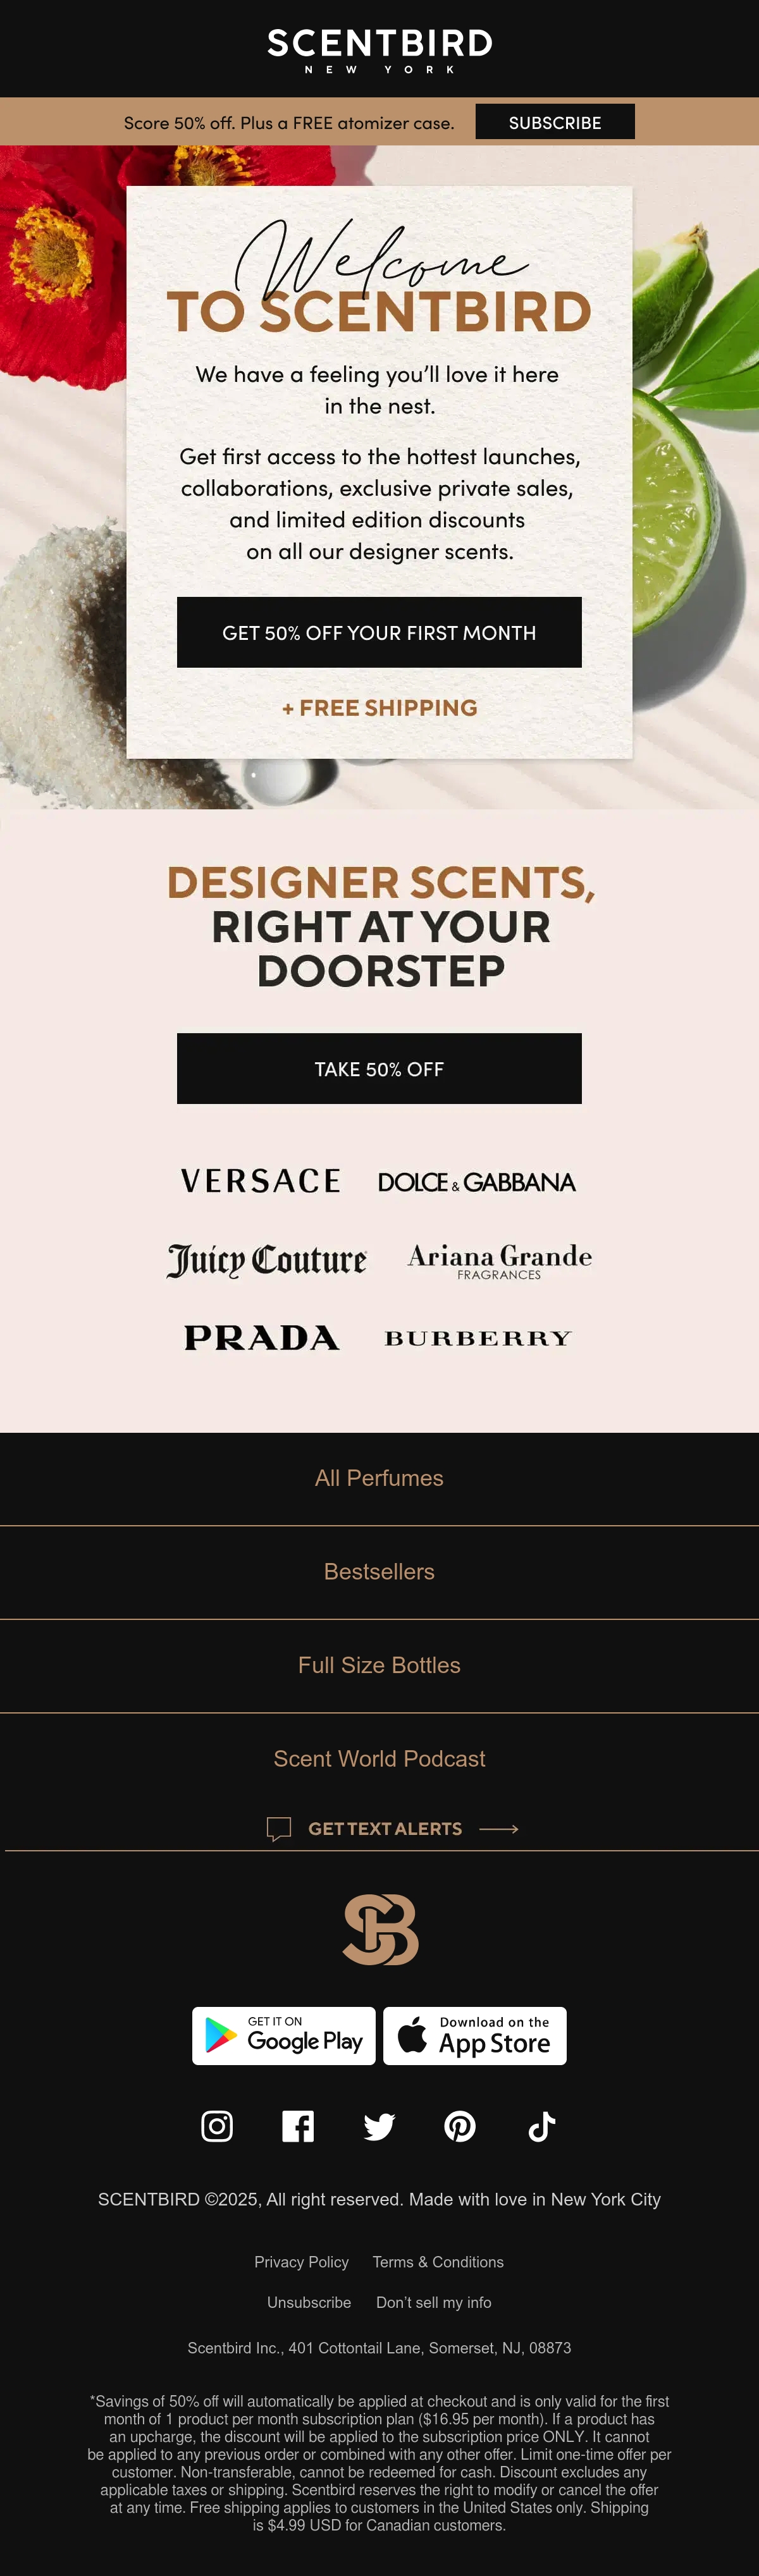
Task: Open the Privacy Policy link
Action: coord(301,2261)
